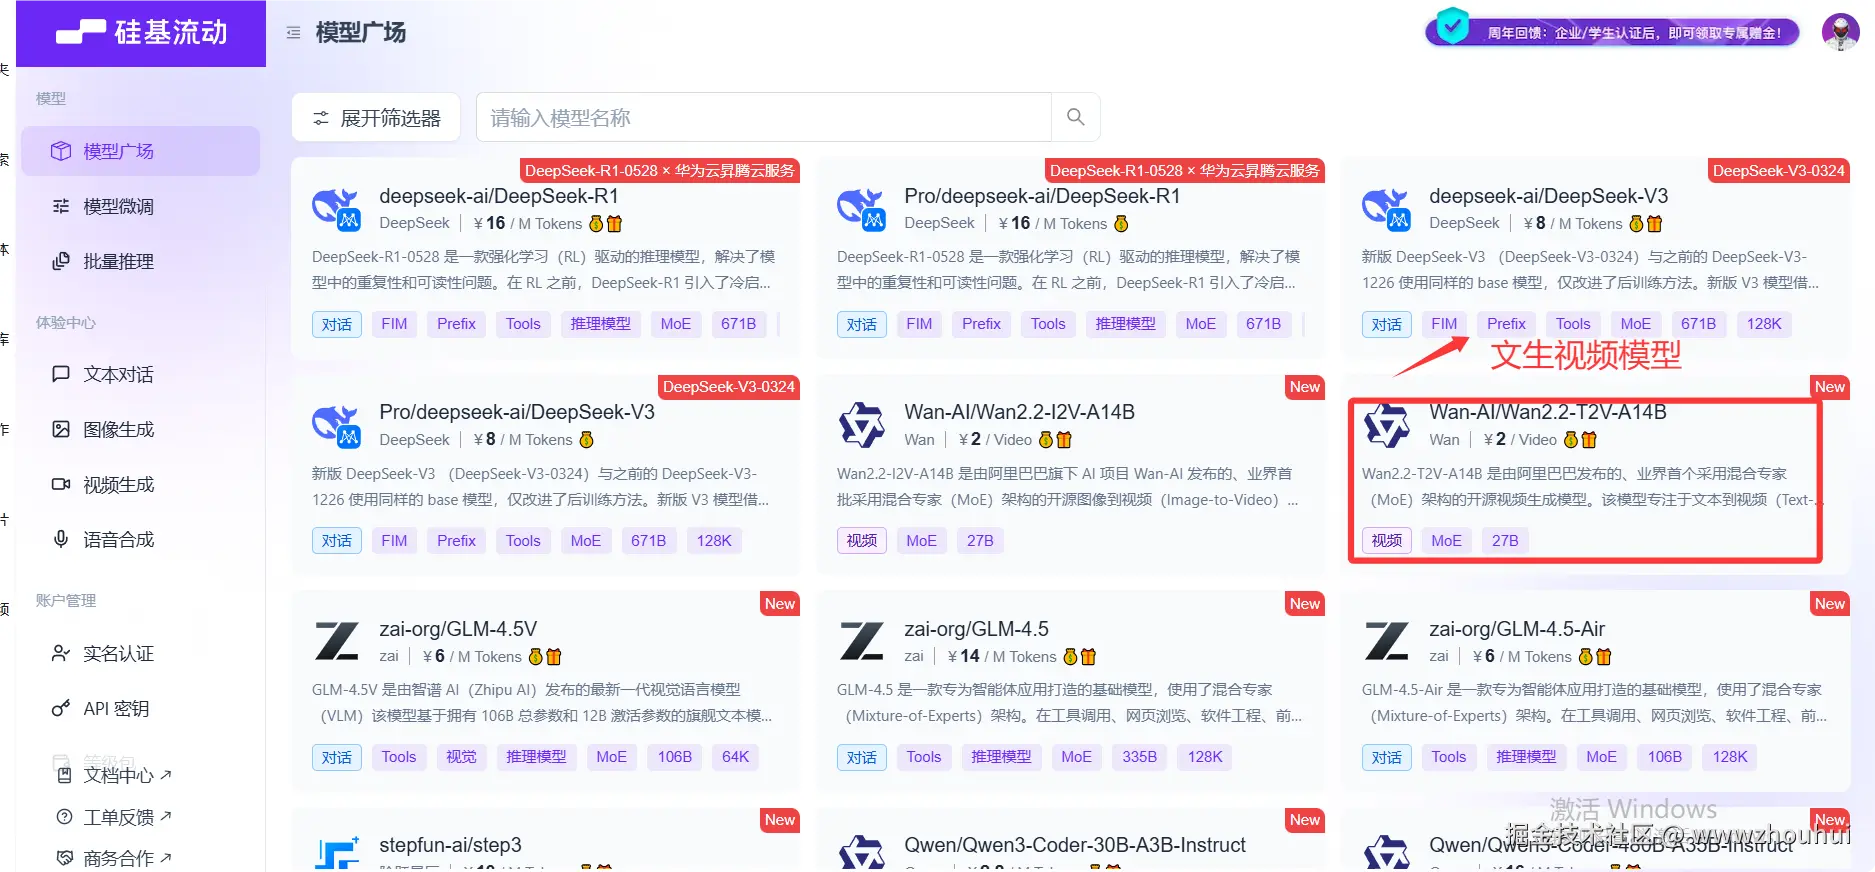Open the deepseek-ai/DeepSeek-V3 model card

point(1596,257)
